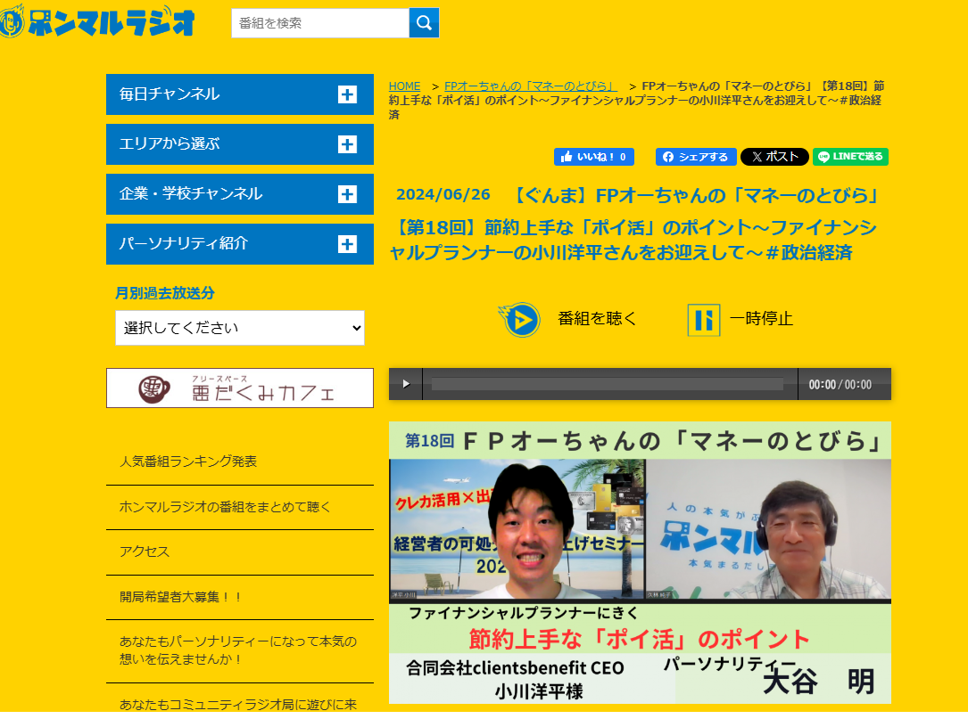Open 開局希望者大募集!! link
Viewport: 968px width, 712px height.
[180, 597]
